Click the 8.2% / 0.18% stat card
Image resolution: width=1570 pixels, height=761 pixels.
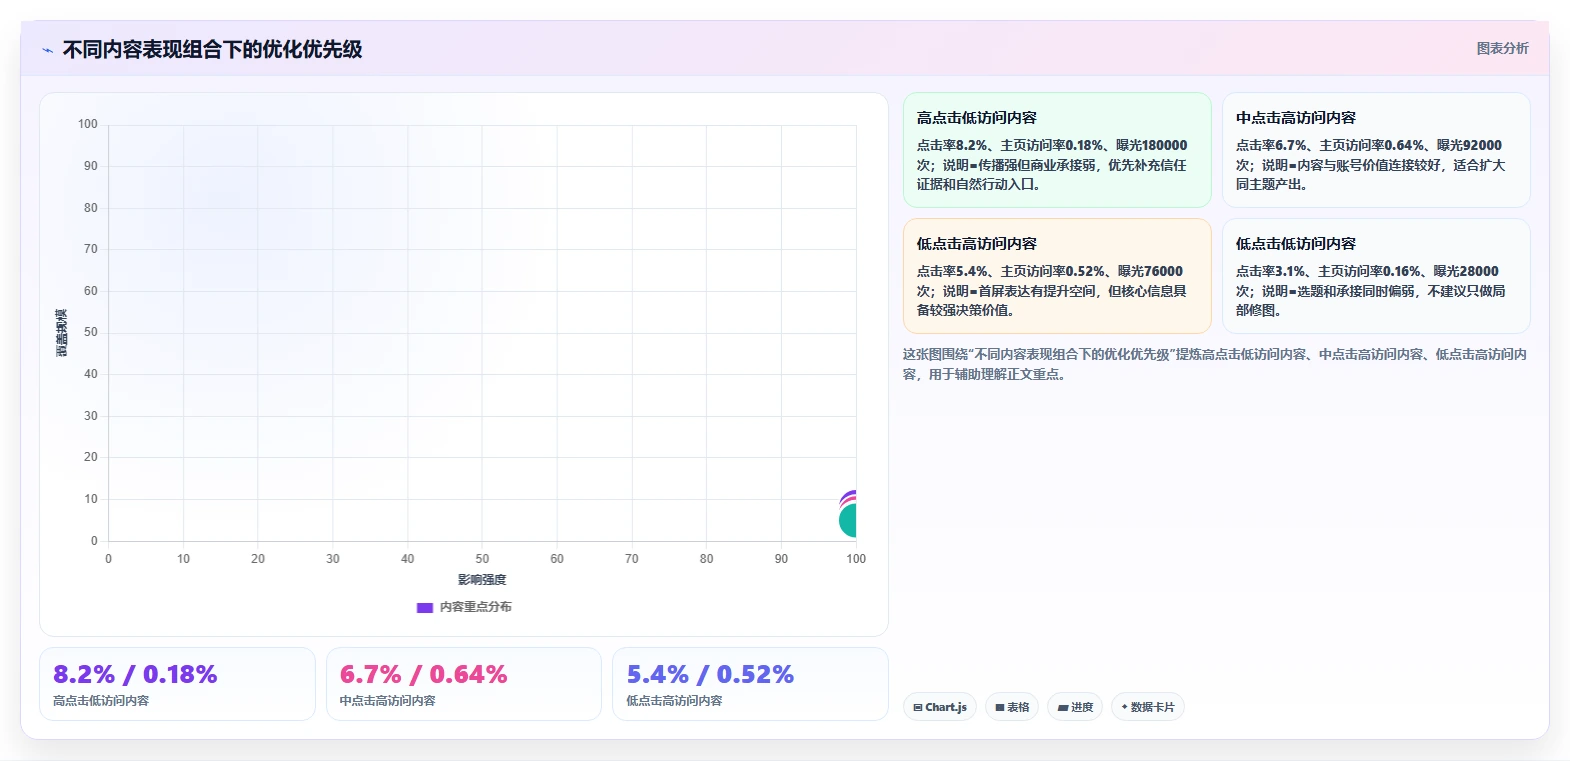pyautogui.click(x=177, y=684)
